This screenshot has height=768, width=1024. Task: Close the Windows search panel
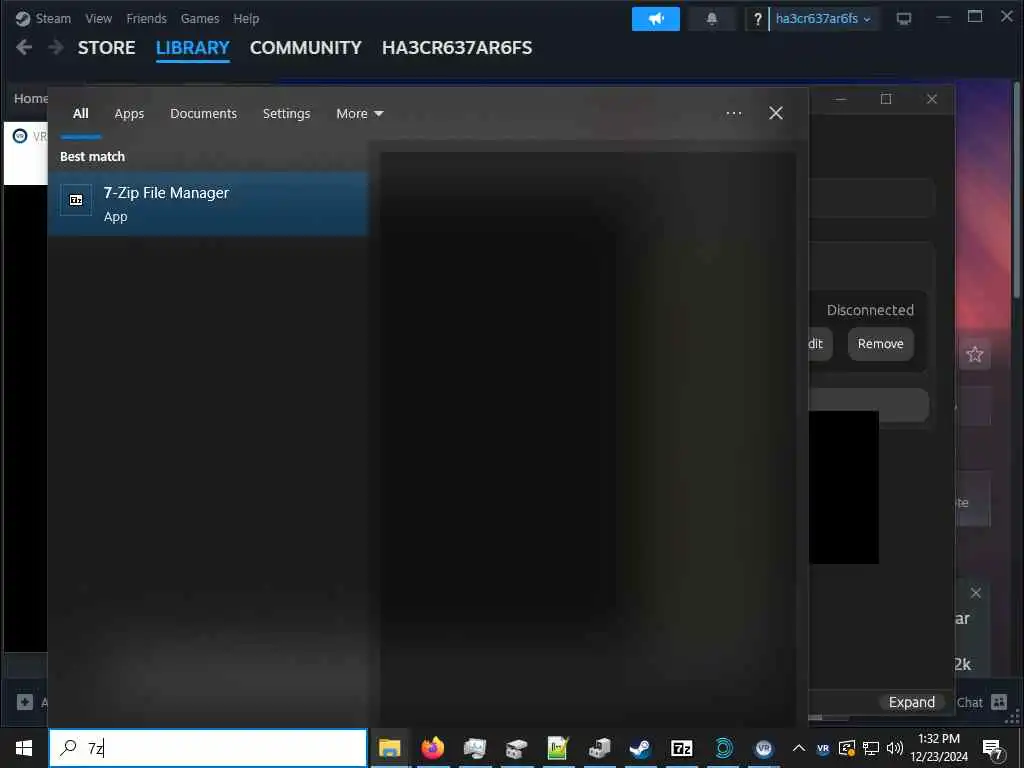coord(776,113)
